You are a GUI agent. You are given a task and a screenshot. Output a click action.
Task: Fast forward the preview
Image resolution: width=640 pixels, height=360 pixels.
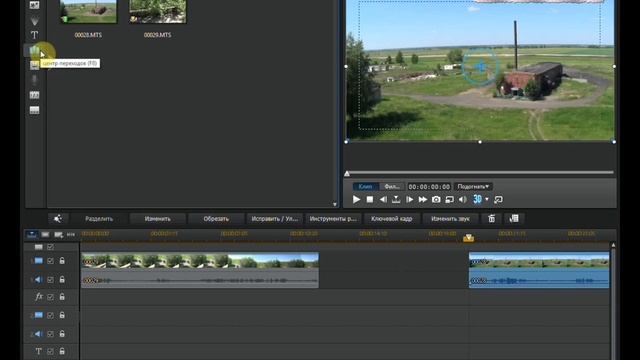pos(423,200)
